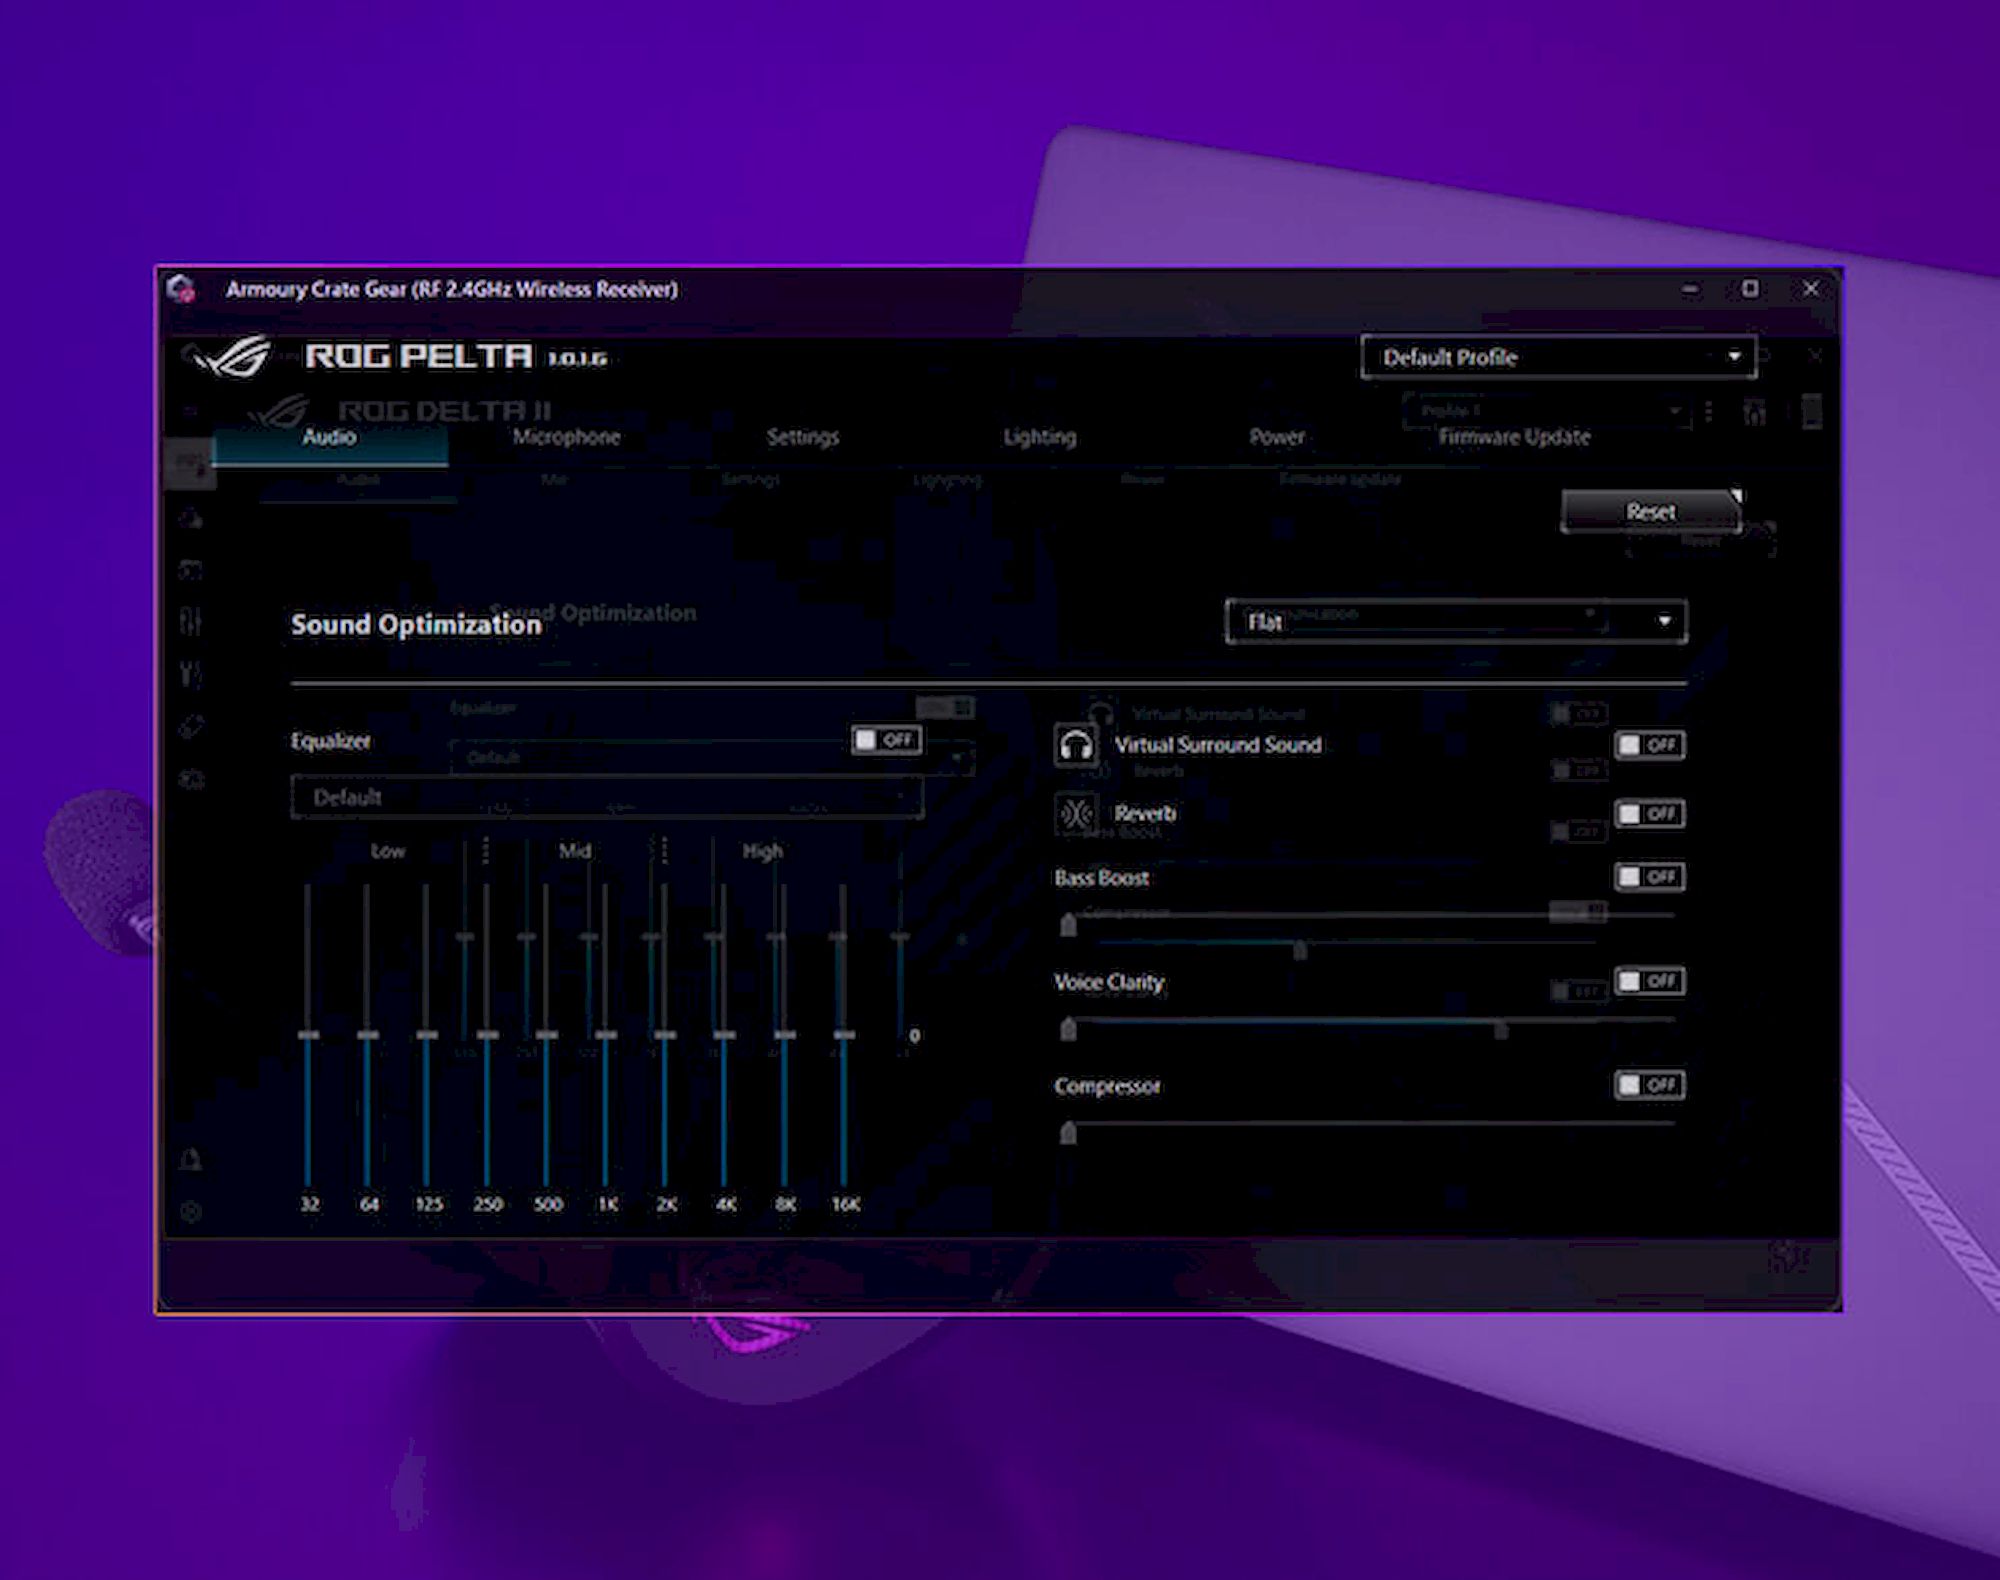
Task: Open the Power tab
Action: (1277, 437)
